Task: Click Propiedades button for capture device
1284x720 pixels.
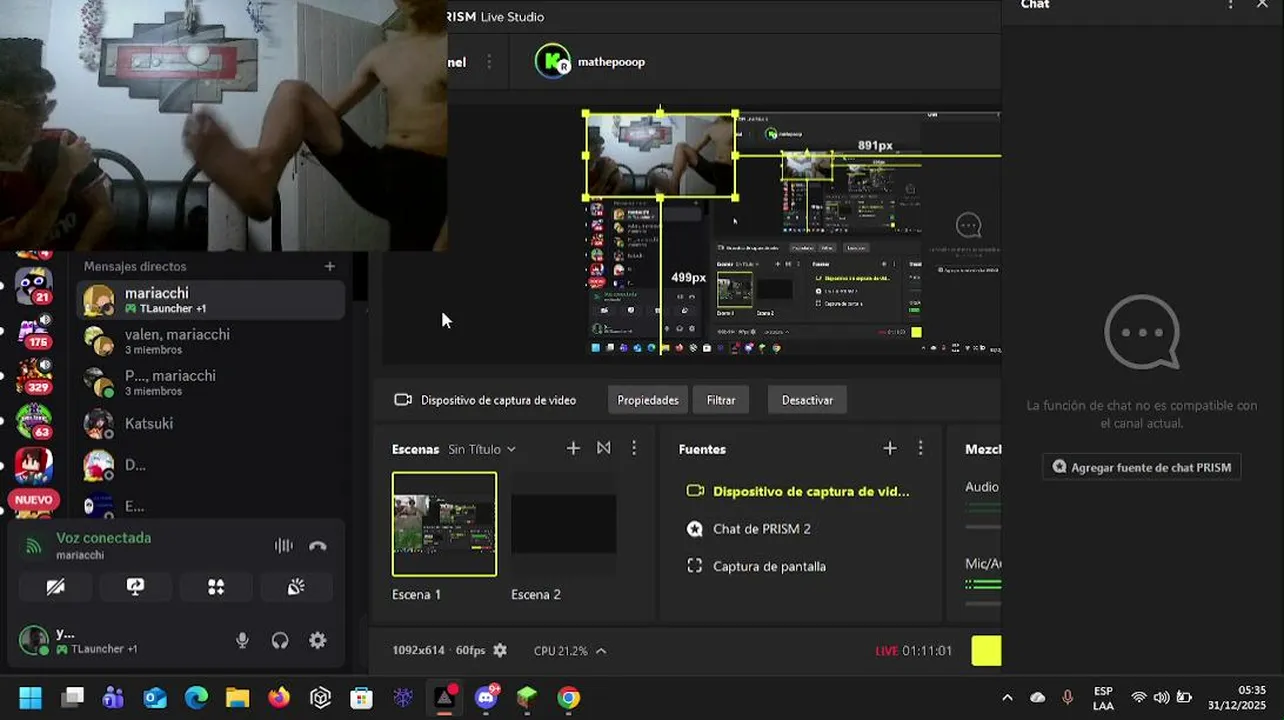Action: (x=648, y=400)
